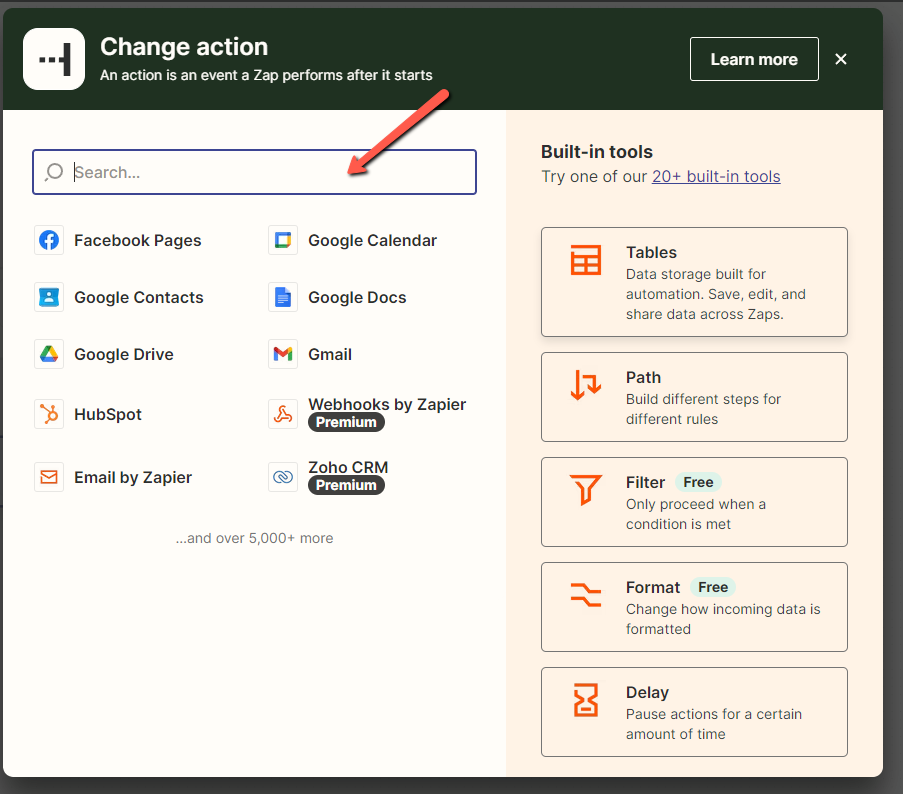Select Webhooks by Zapier label
The height and width of the screenshot is (794, 903).
387,404
